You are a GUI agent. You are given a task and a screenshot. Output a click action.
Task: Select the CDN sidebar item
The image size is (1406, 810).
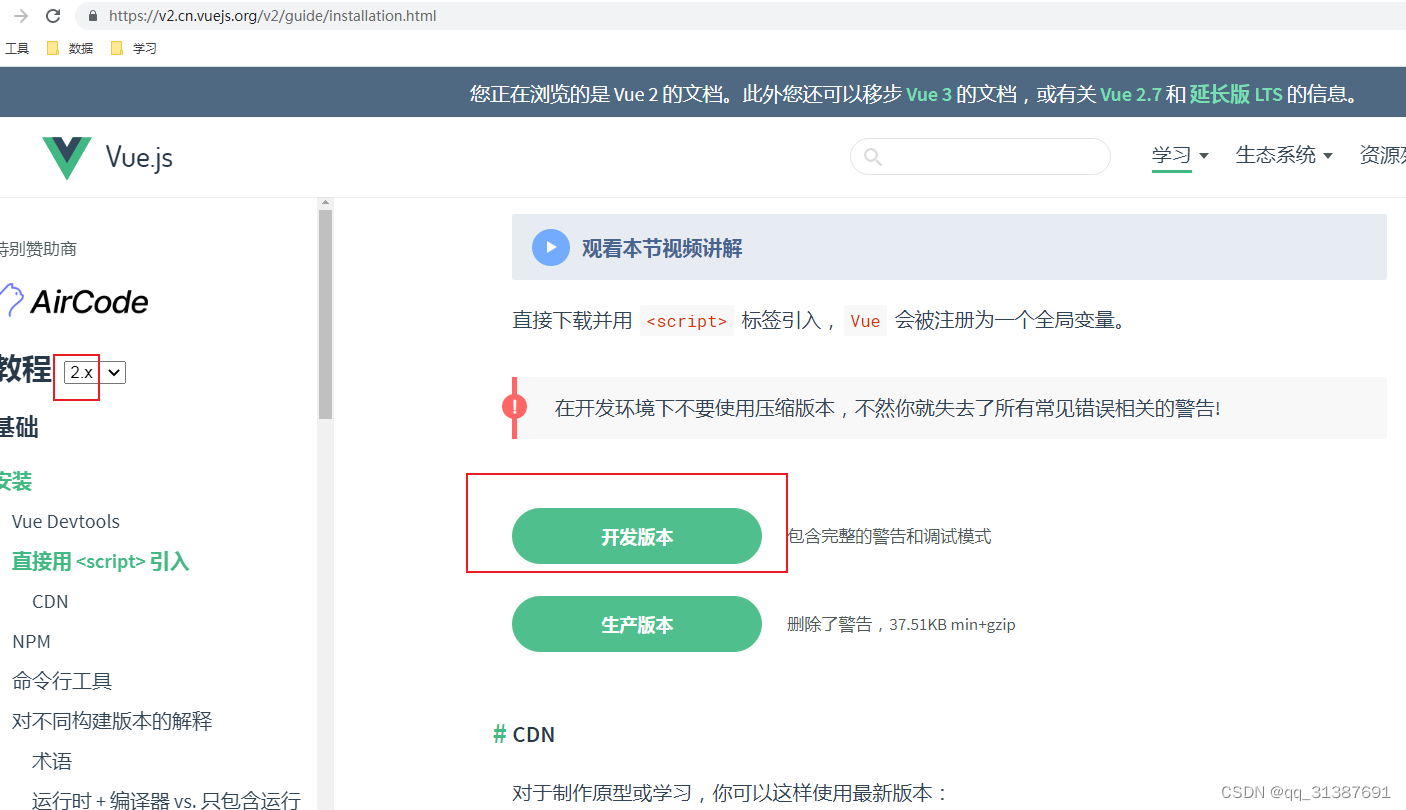tap(50, 601)
